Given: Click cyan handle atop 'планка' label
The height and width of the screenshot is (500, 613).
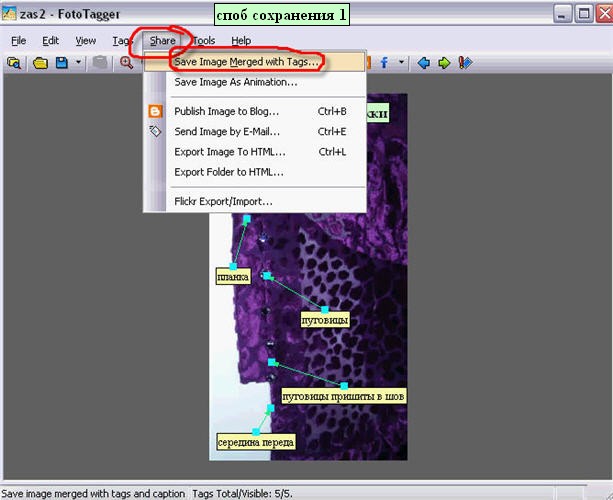Looking at the screenshot, I should tap(233, 266).
